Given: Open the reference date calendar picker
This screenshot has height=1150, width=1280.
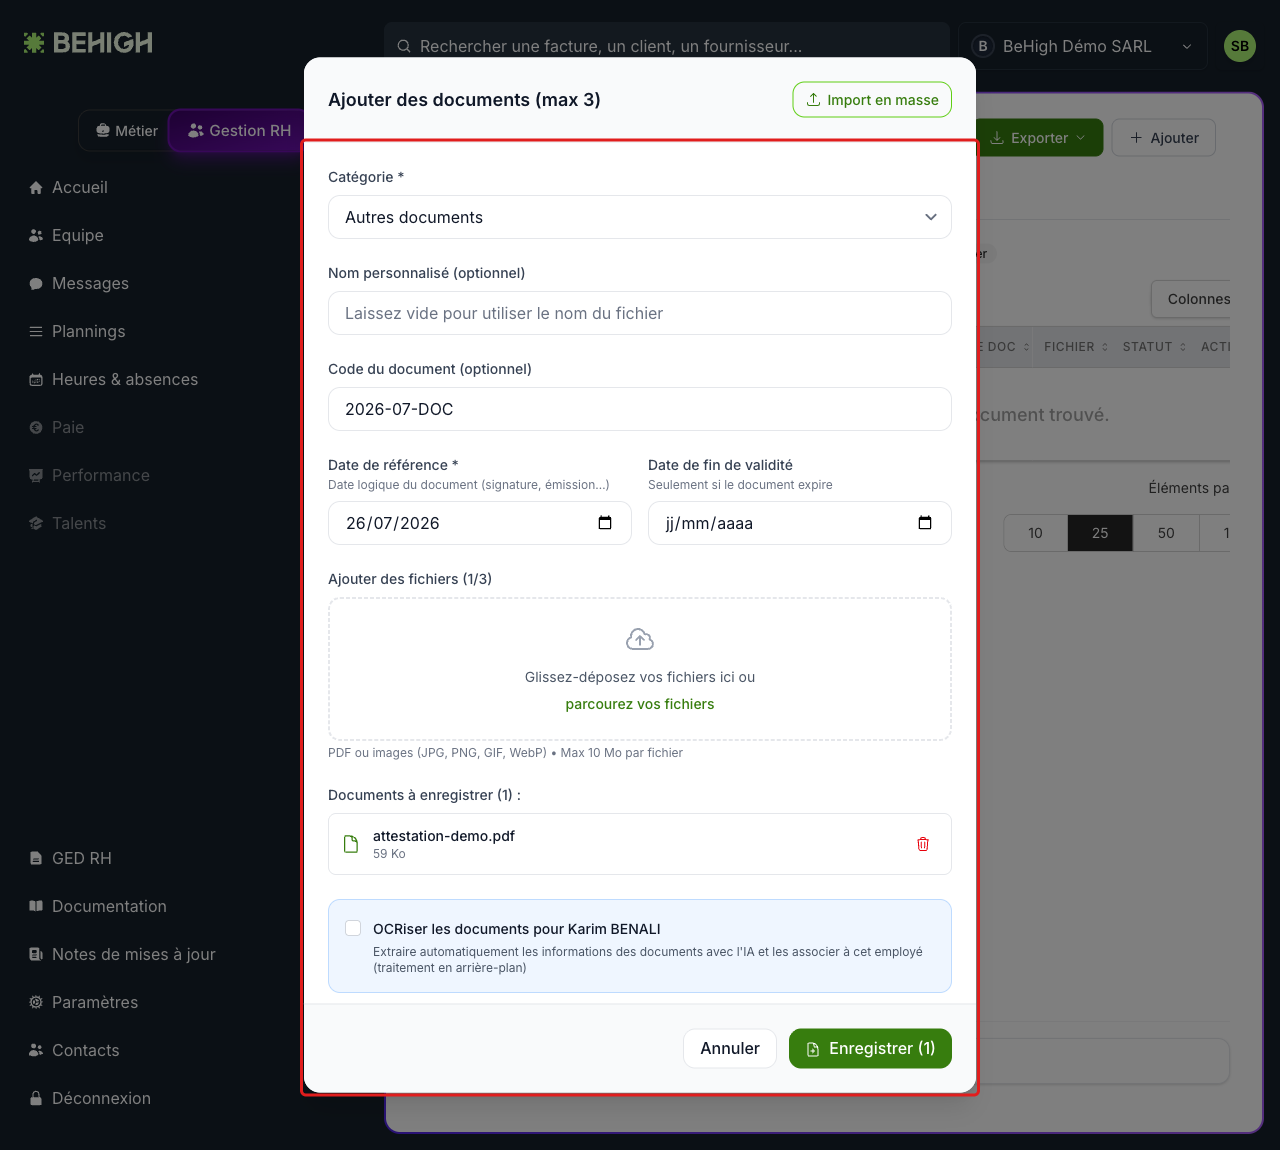Looking at the screenshot, I should [605, 523].
